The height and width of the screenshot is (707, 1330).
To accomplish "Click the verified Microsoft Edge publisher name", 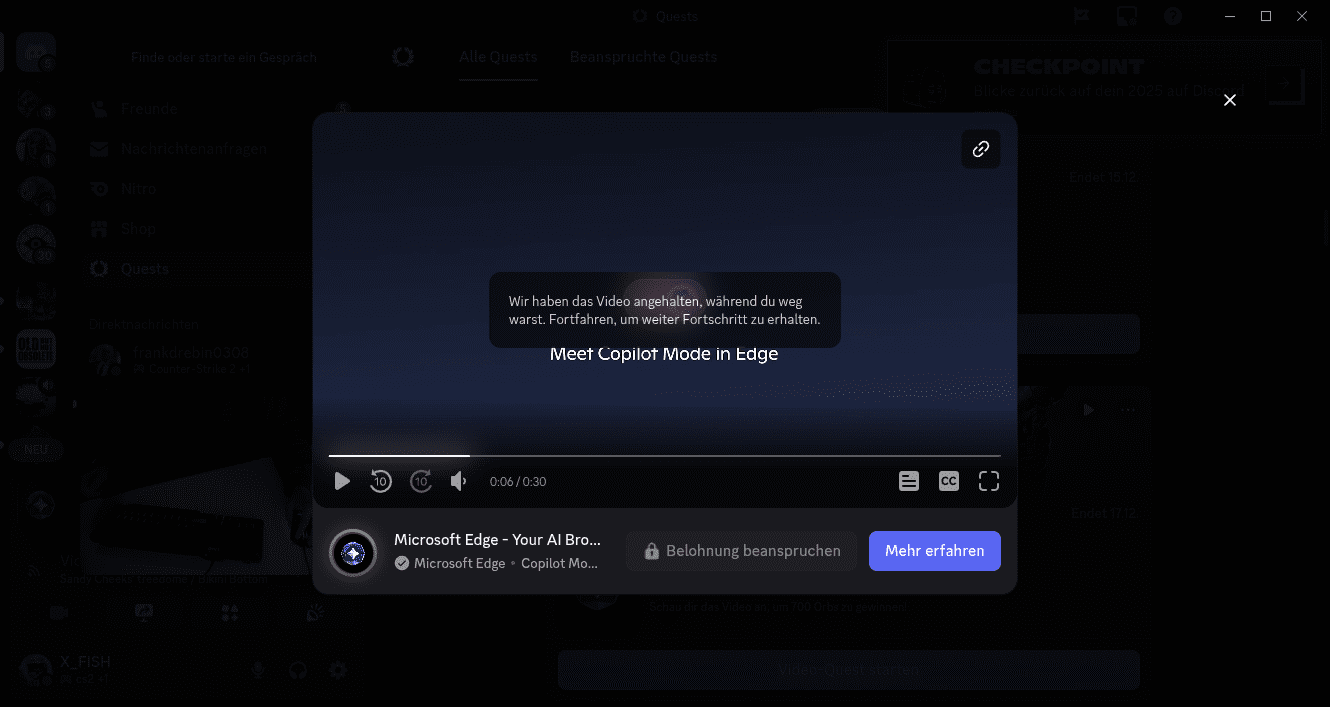I will (460, 563).
